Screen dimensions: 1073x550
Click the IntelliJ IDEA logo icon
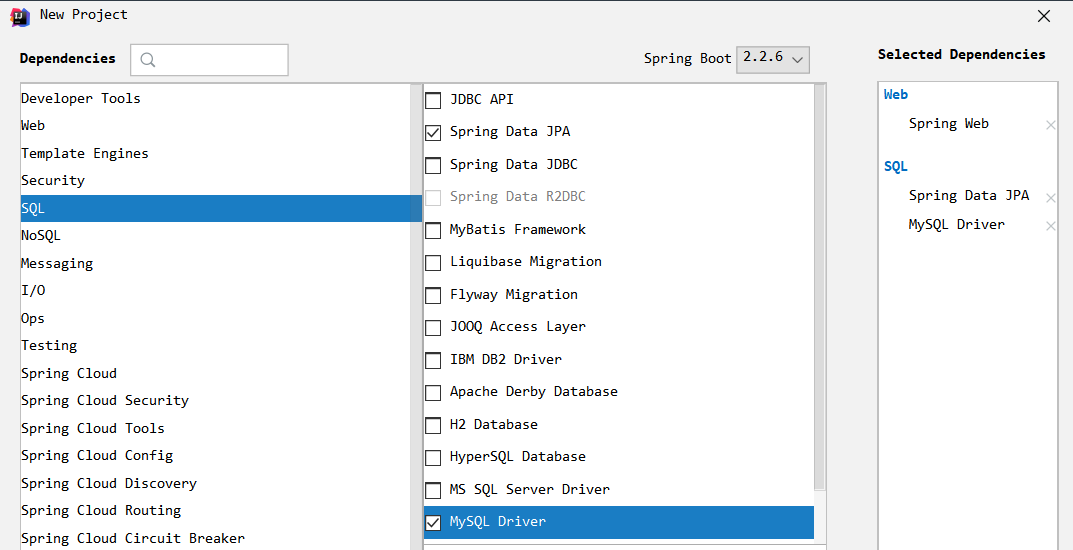[21, 16]
